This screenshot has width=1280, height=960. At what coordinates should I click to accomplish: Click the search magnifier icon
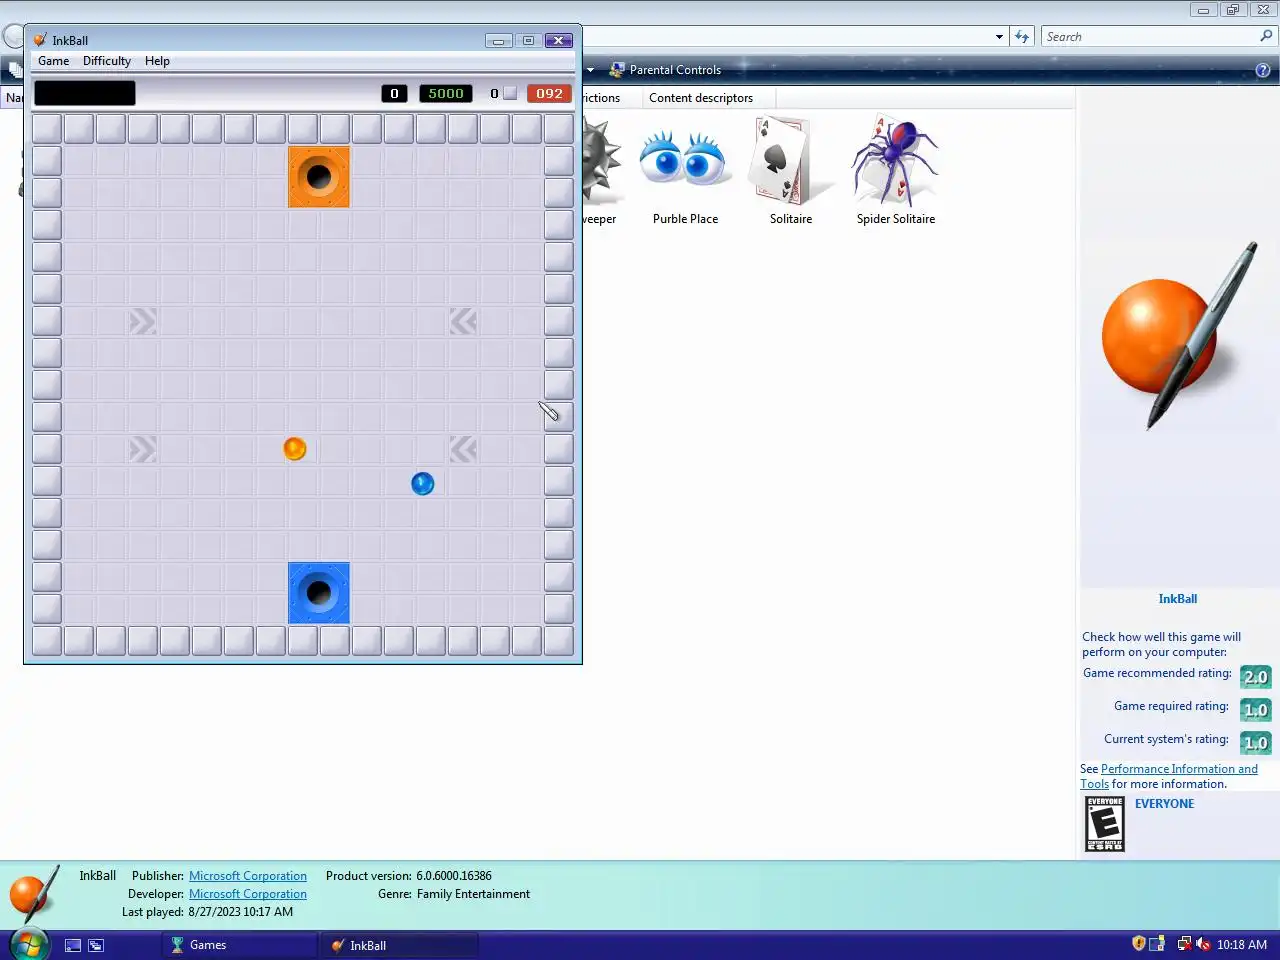coord(1266,36)
